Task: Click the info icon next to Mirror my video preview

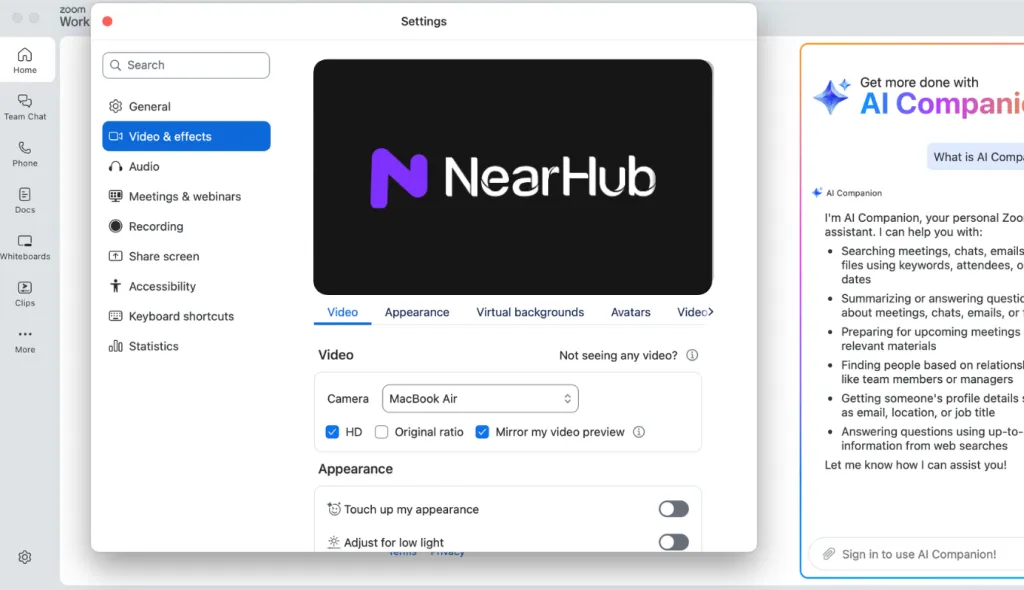Action: point(639,432)
